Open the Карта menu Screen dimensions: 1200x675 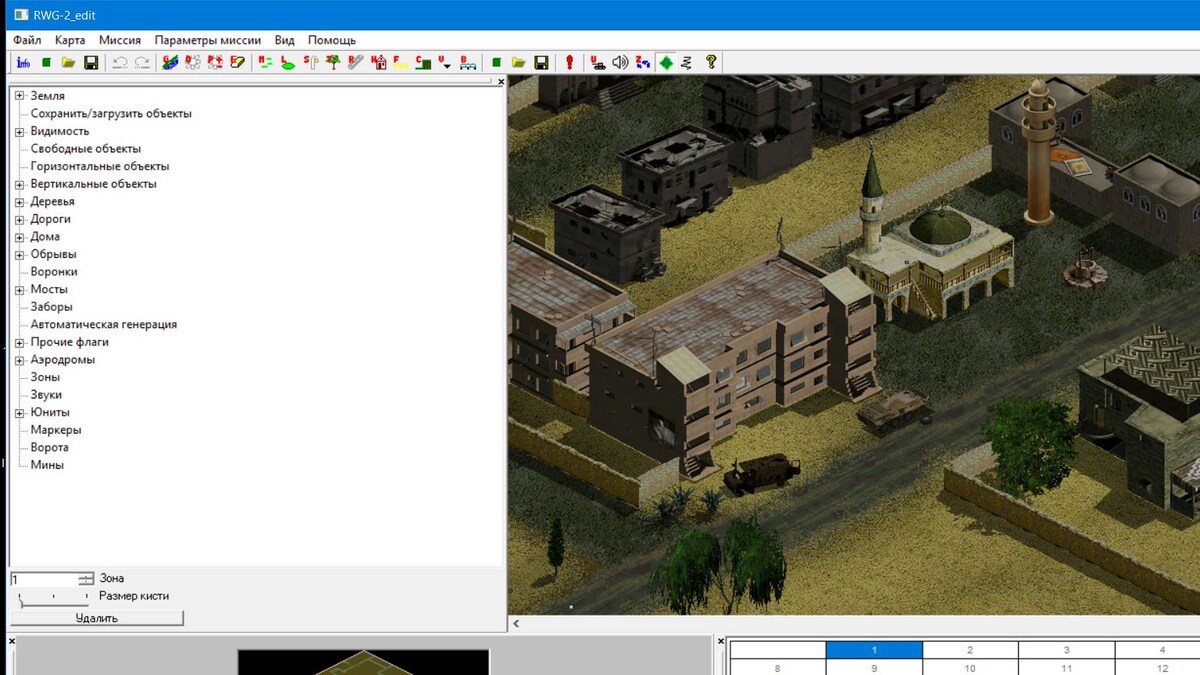70,40
